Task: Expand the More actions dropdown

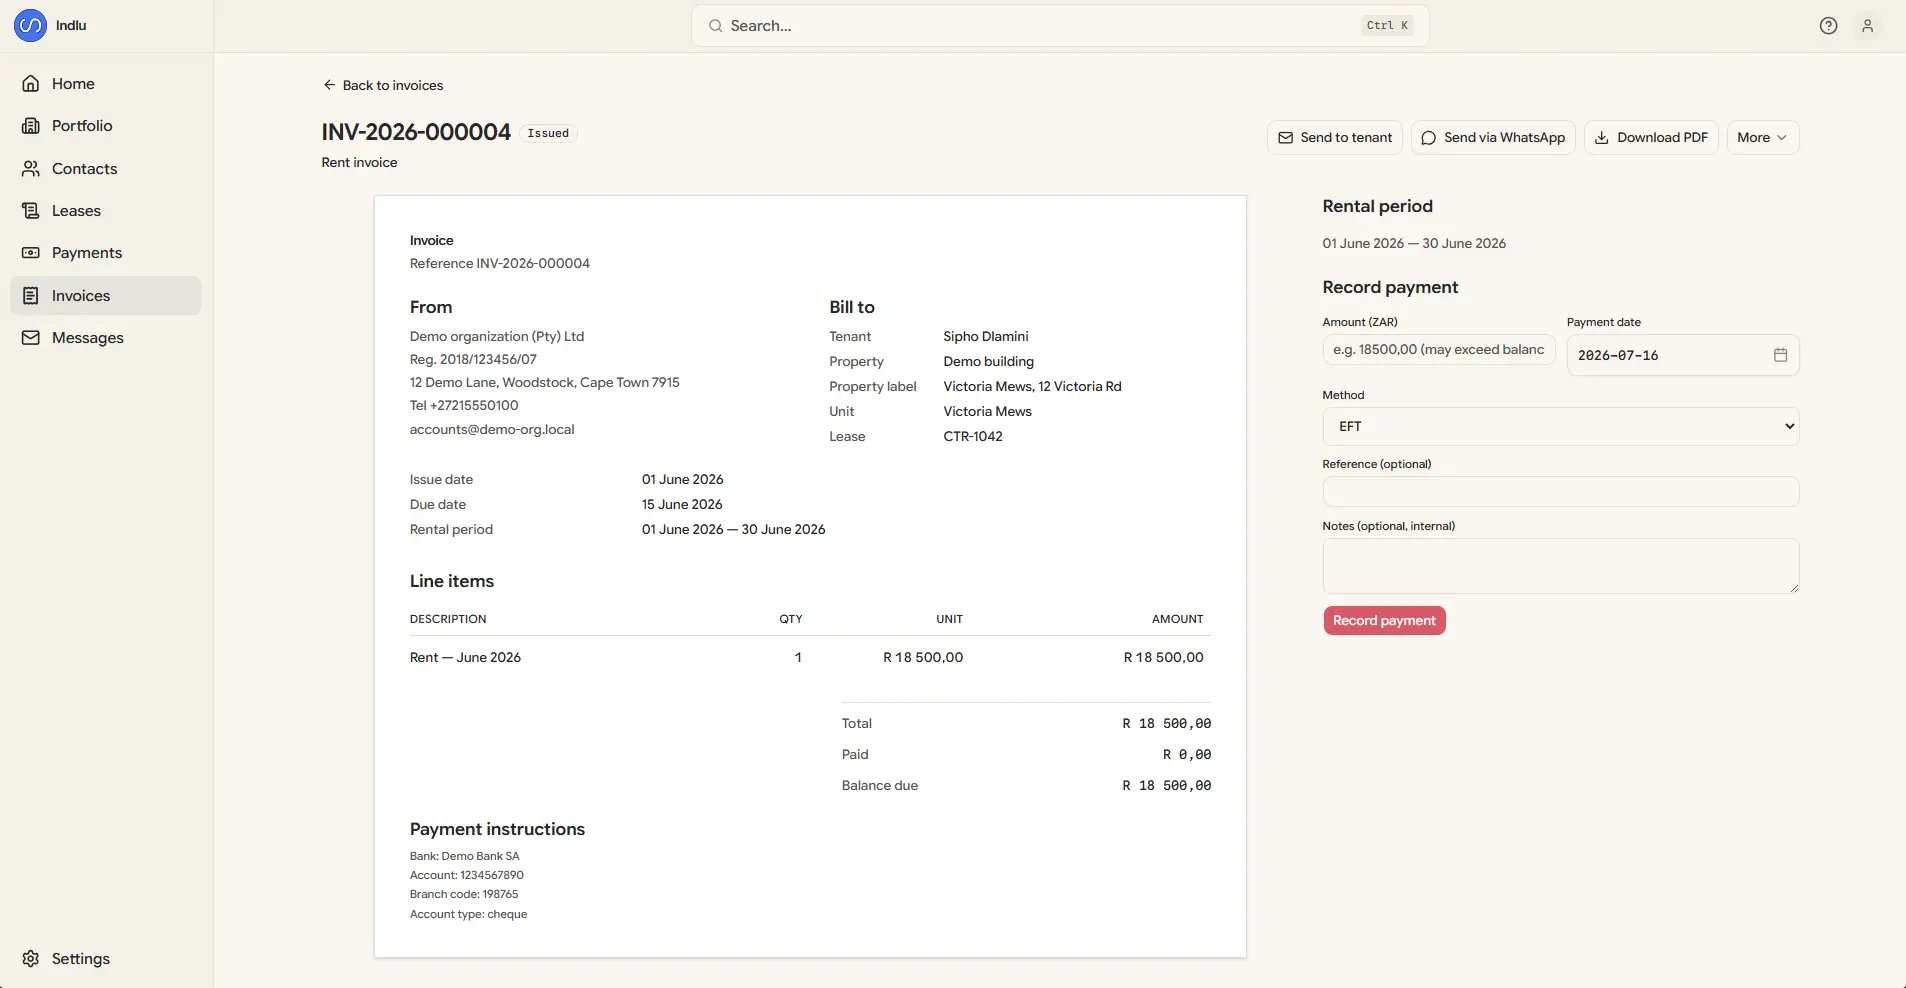Action: [x=1762, y=138]
